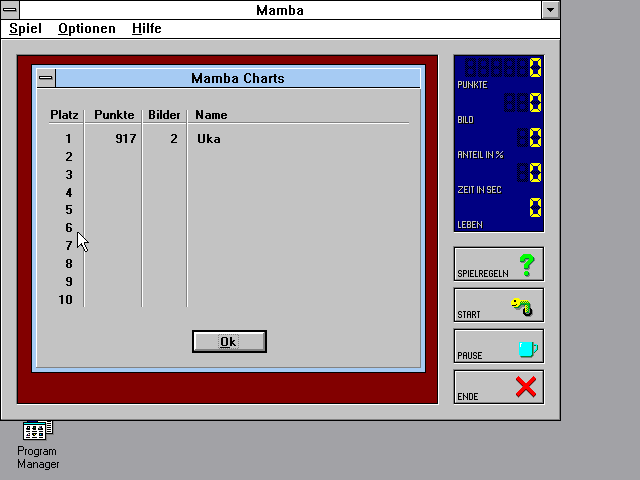Click the SPIELREGELN label on the rules button
Viewport: 640px width, 480px height.
click(483, 273)
